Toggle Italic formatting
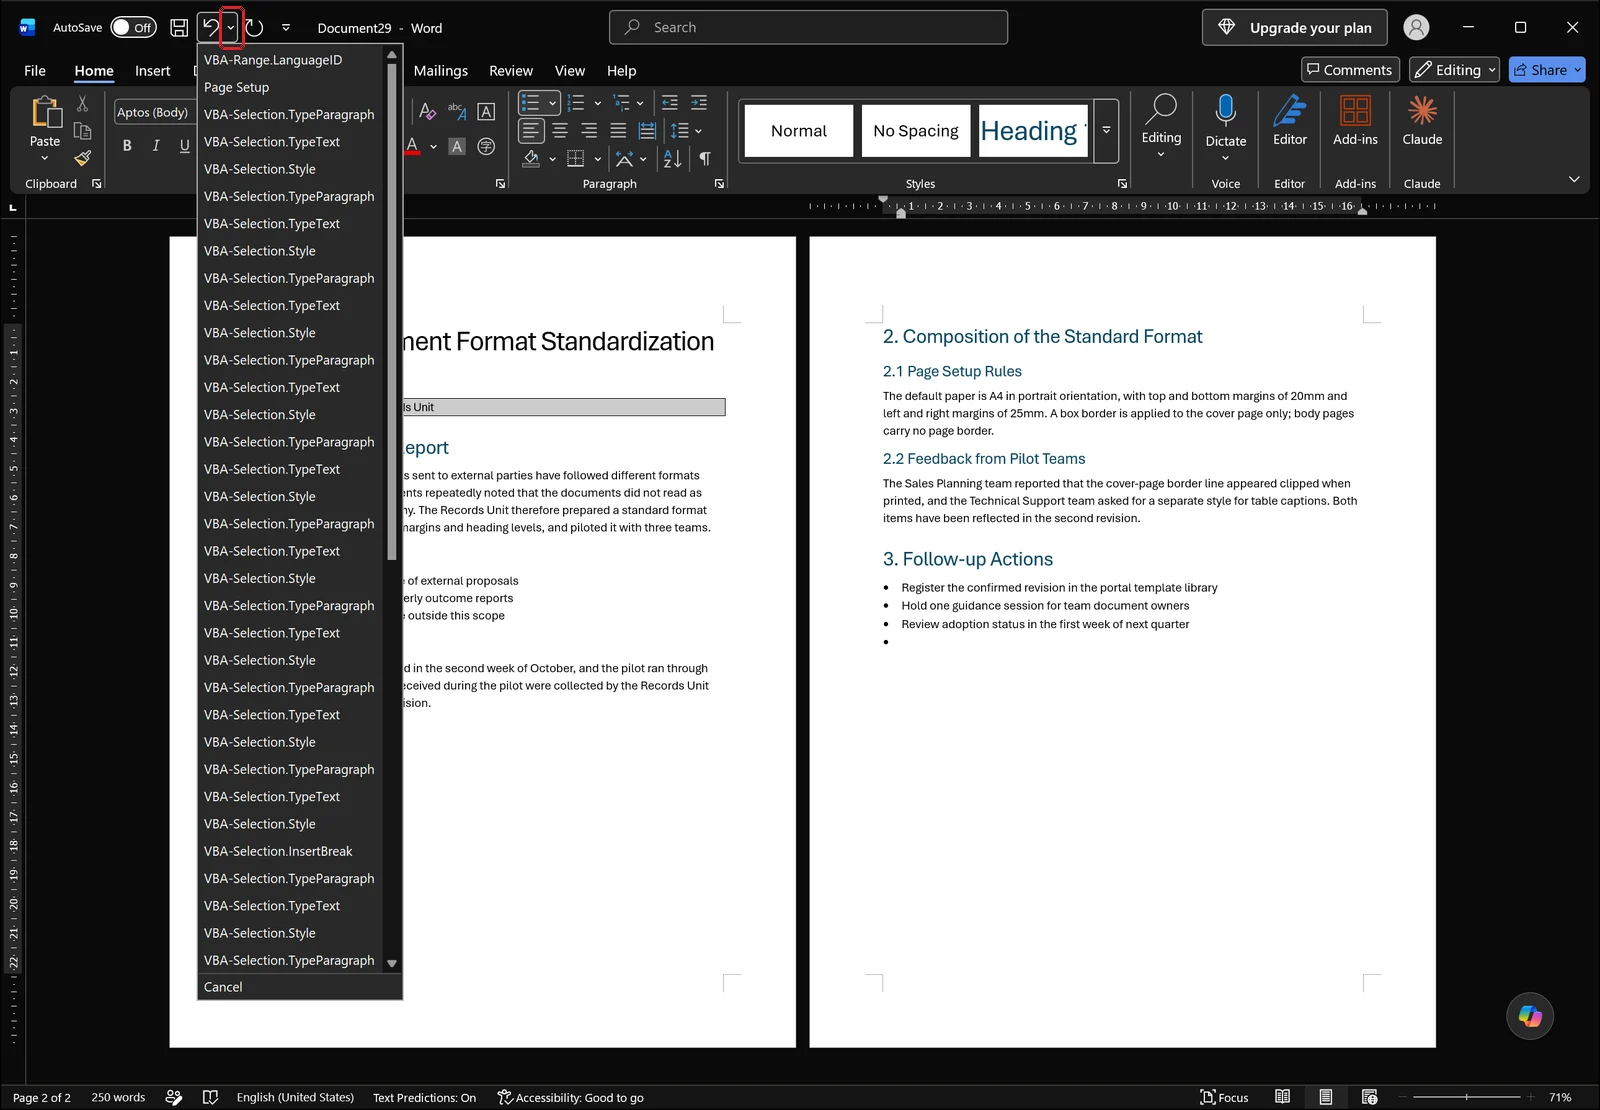This screenshot has width=1600, height=1110. point(156,146)
